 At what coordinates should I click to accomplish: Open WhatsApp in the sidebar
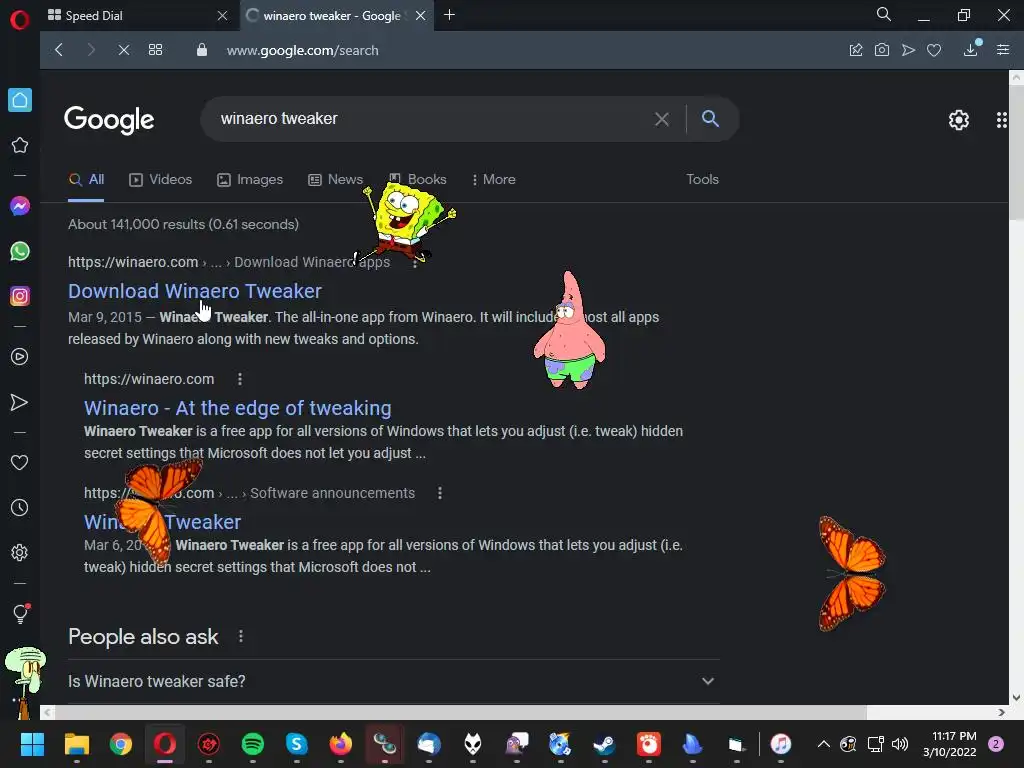(20, 251)
